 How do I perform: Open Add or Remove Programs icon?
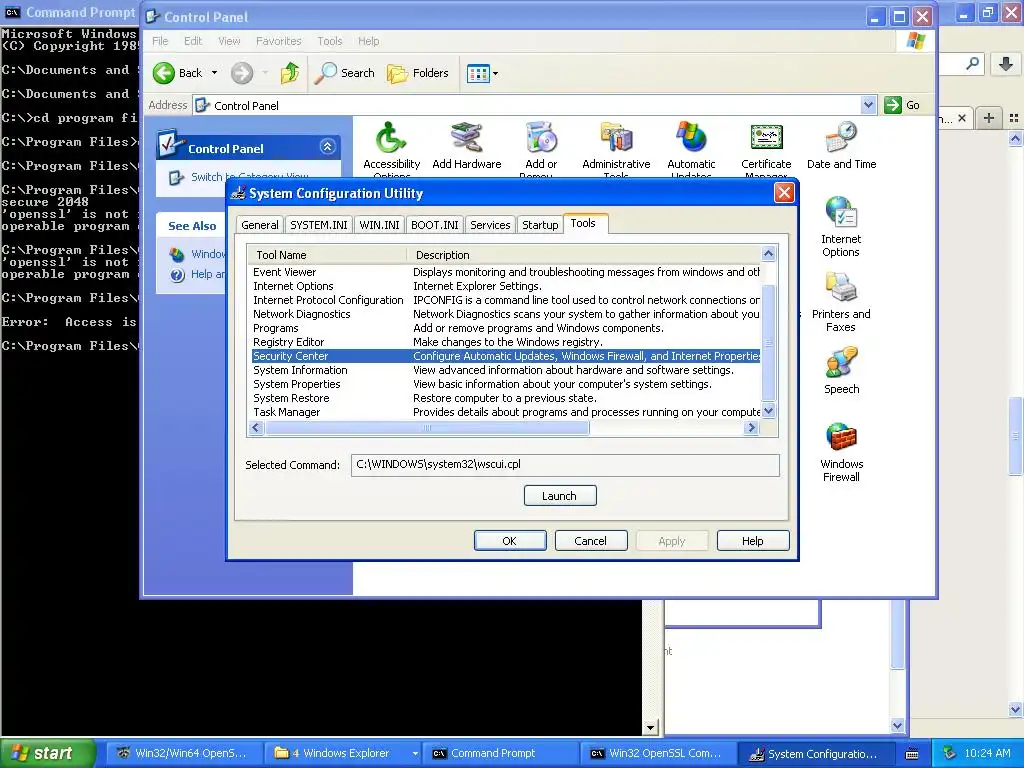pyautogui.click(x=541, y=138)
